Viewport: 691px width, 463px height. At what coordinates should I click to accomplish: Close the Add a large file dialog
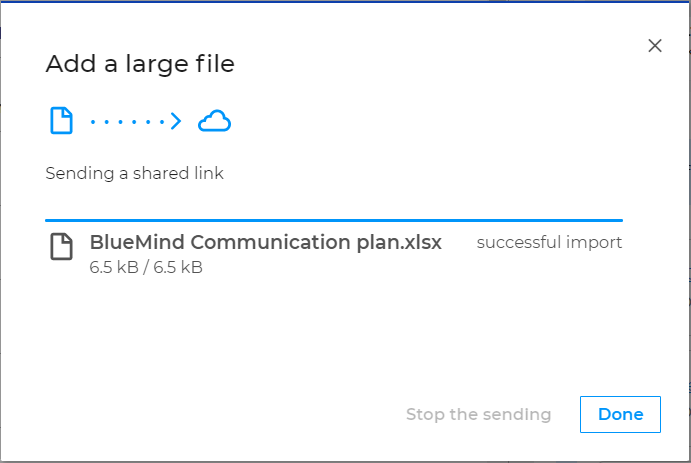click(655, 45)
